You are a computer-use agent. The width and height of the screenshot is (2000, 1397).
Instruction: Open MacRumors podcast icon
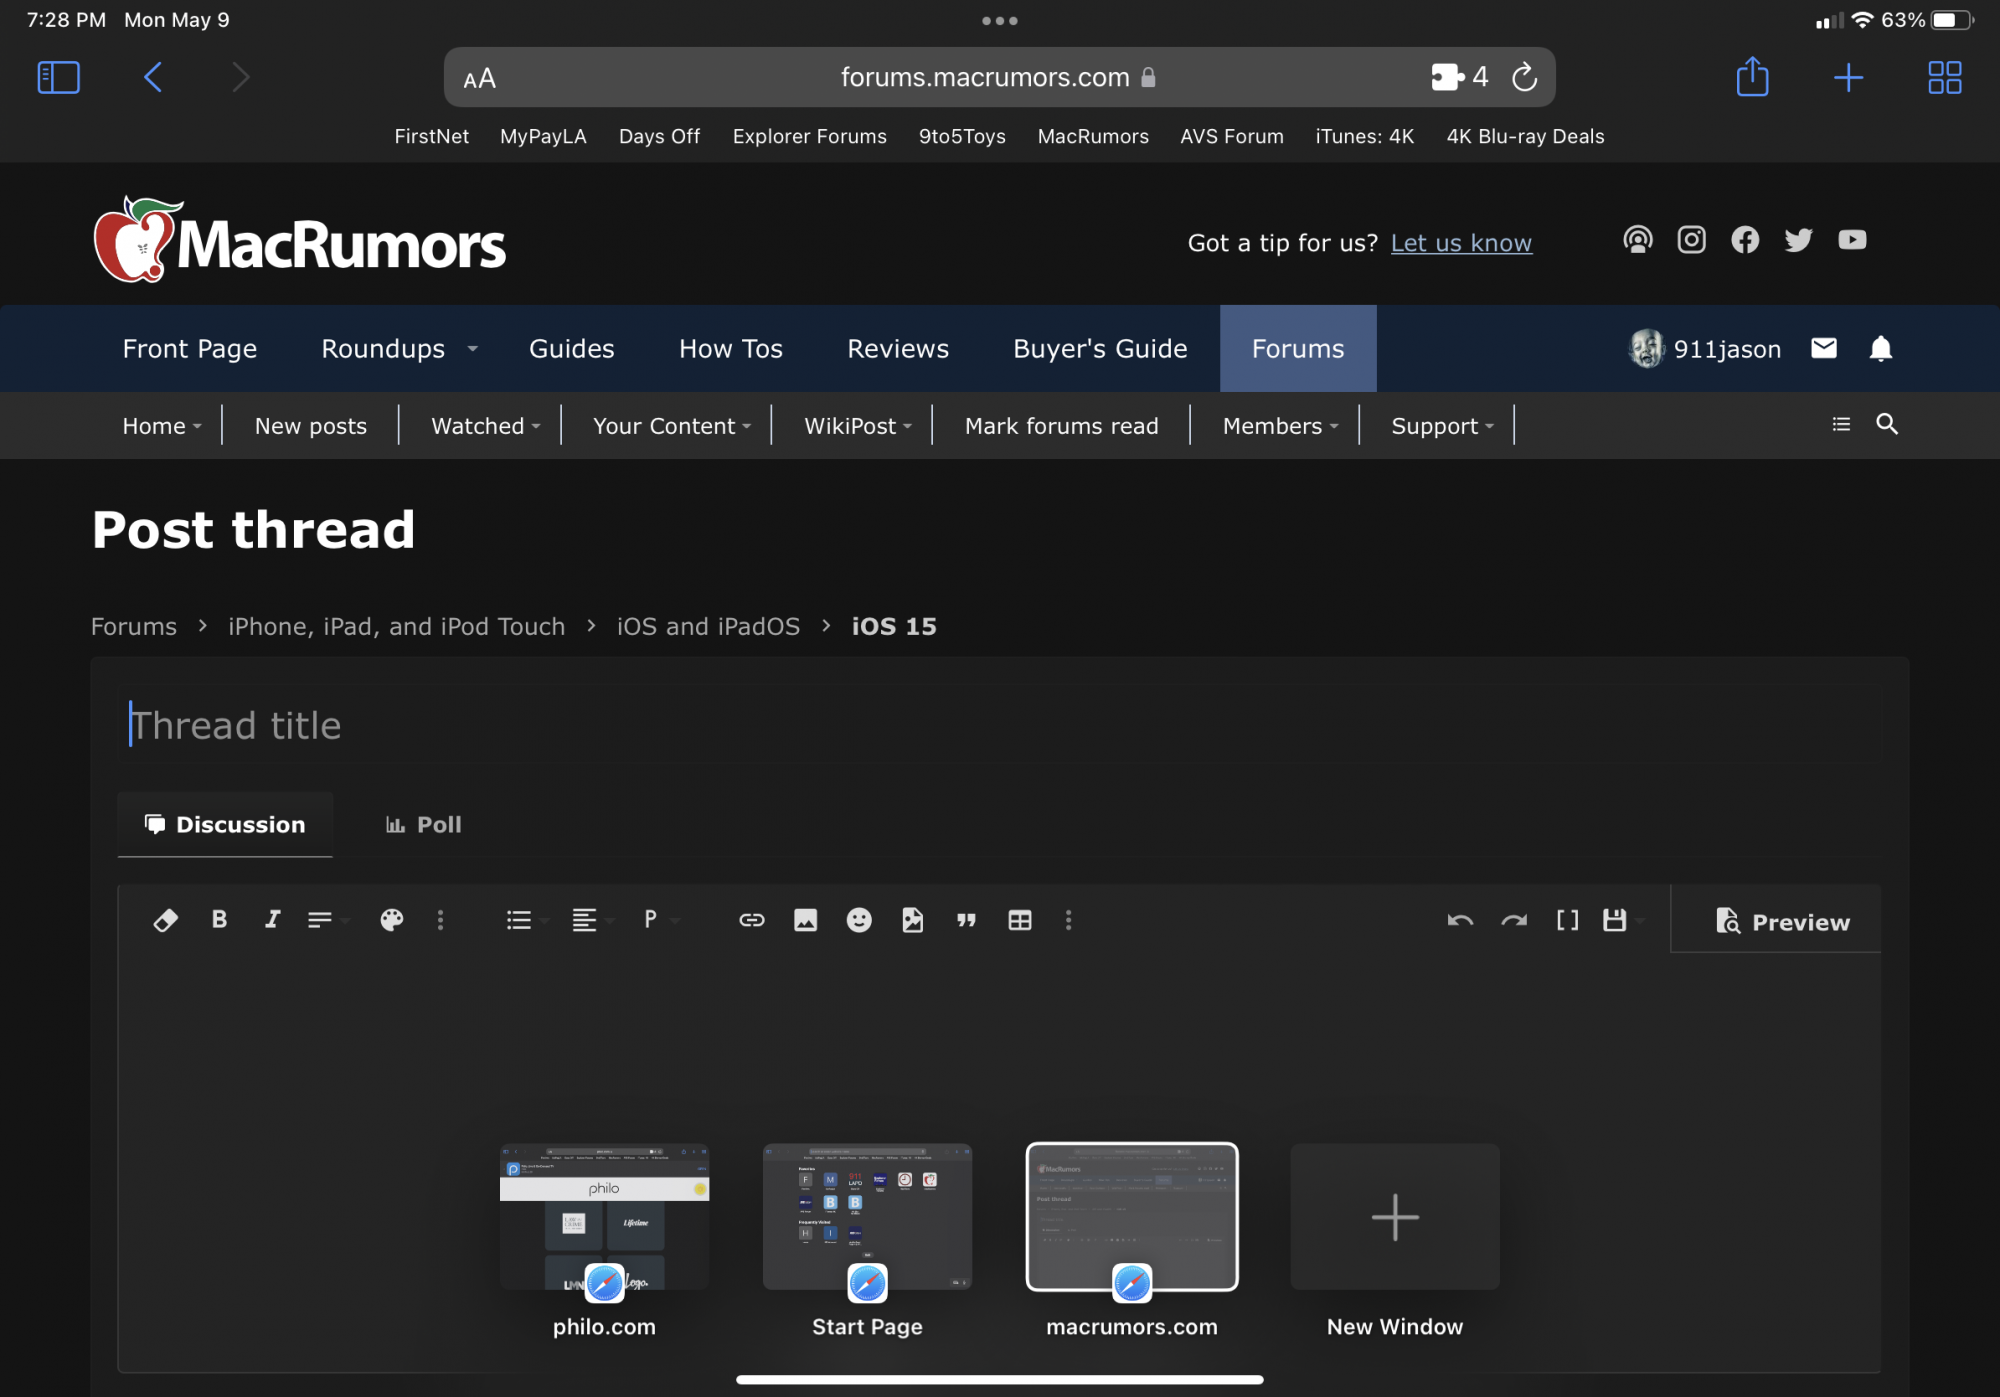pos(1637,240)
